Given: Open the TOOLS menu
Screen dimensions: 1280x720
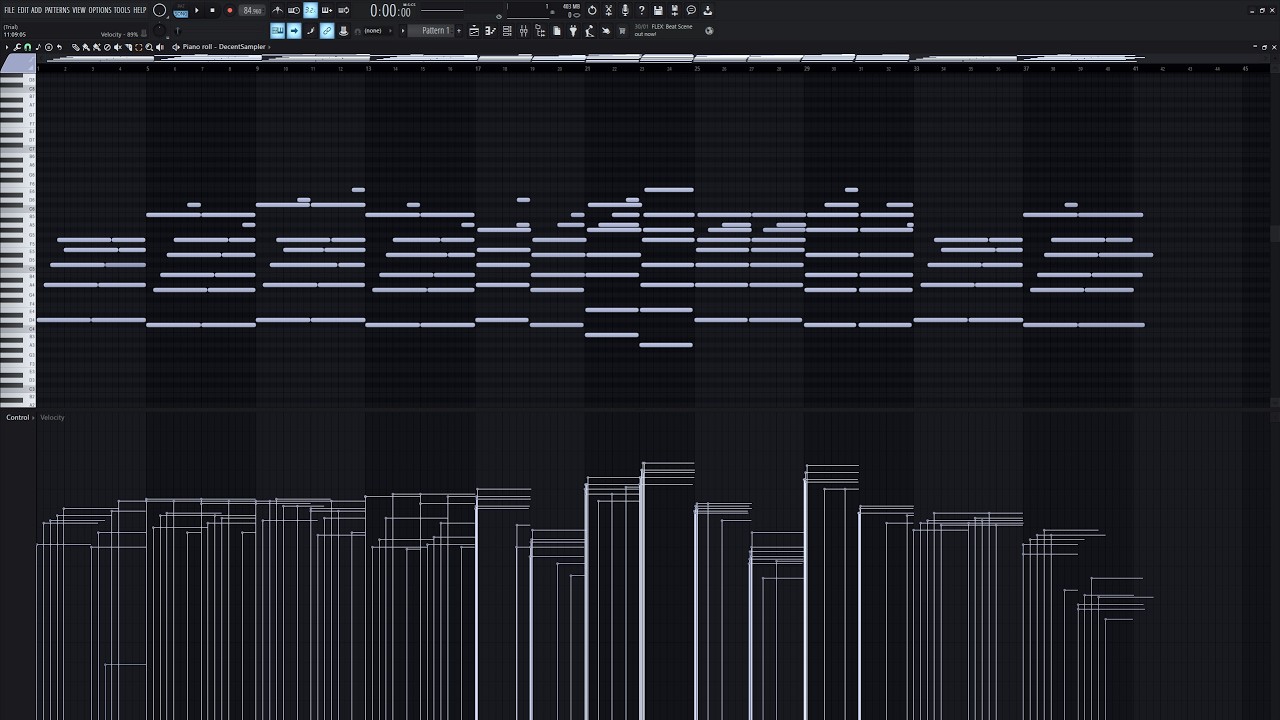Looking at the screenshot, I should pos(122,10).
